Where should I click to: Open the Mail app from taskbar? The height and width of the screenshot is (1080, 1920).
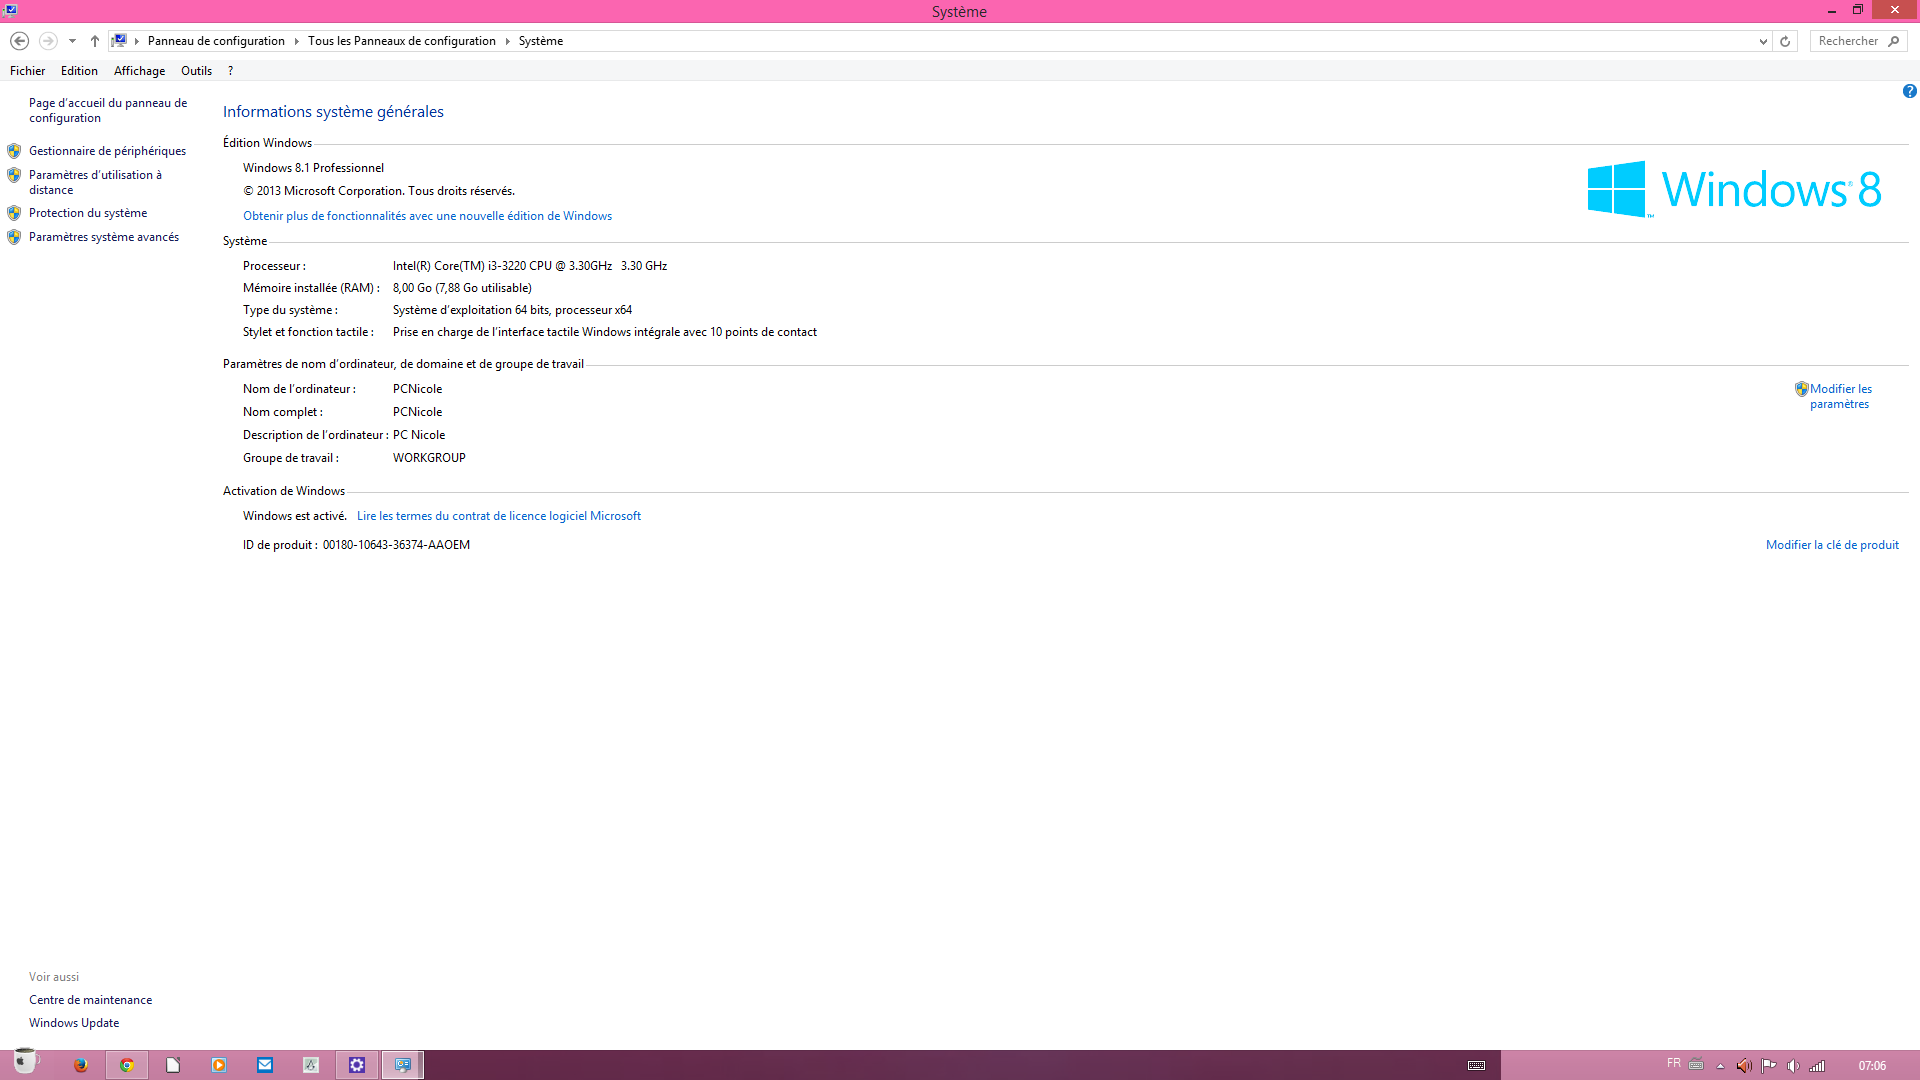coord(265,1065)
